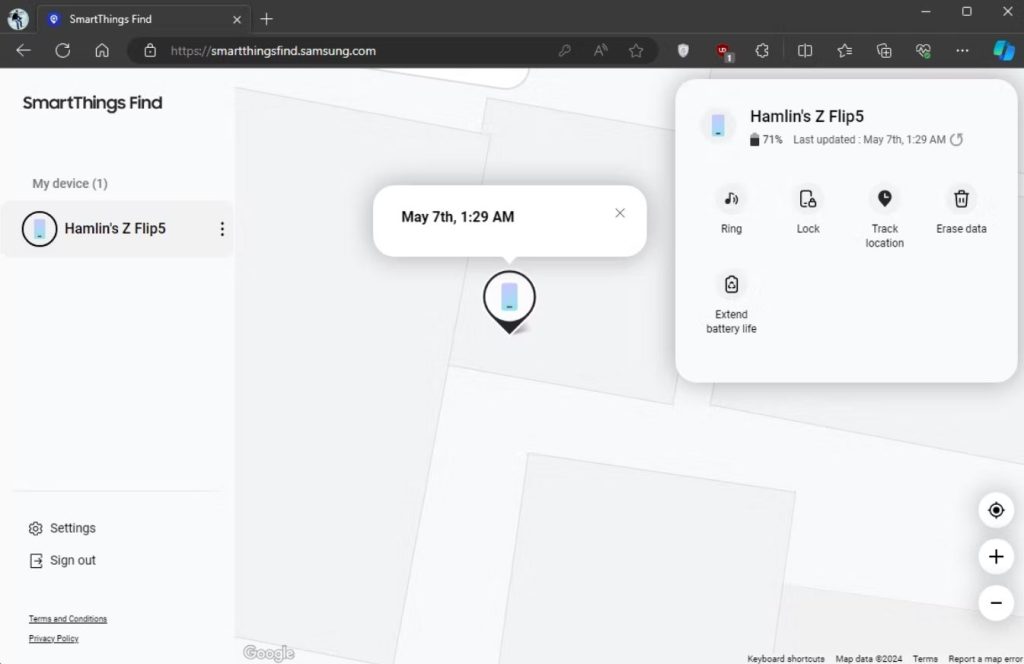Refresh the last updated location status
Viewport: 1024px width, 664px height.
click(x=956, y=140)
